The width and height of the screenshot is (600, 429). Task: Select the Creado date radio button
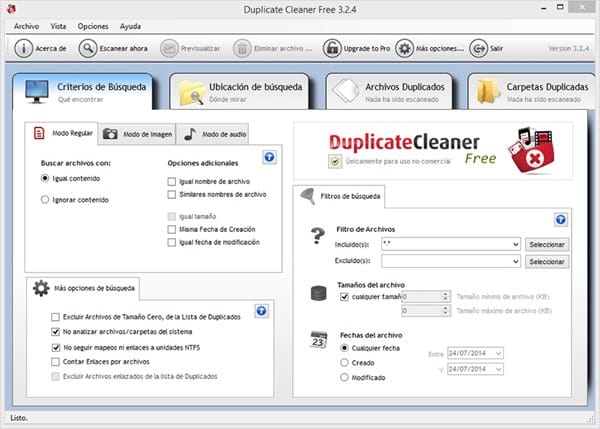click(x=344, y=362)
